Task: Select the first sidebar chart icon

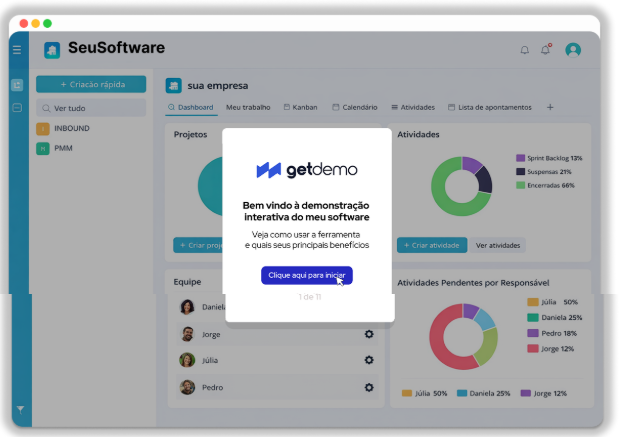Action: pos(17,85)
